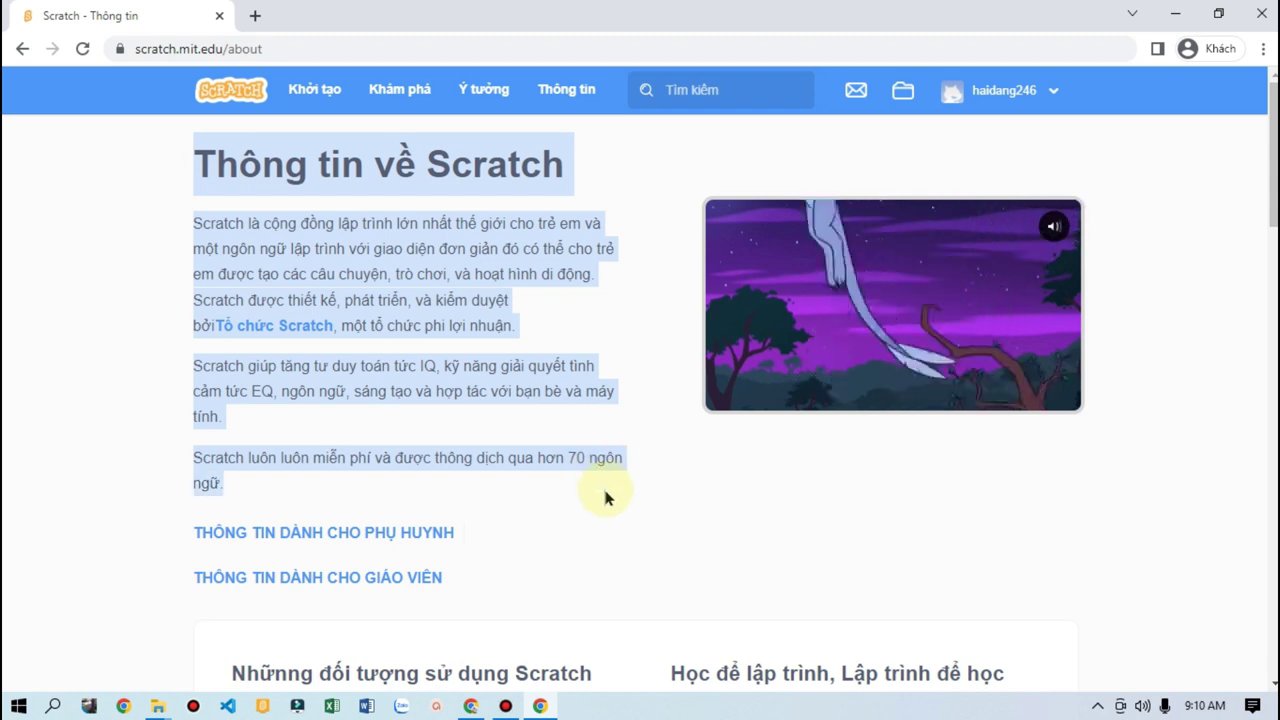Image resolution: width=1280 pixels, height=720 pixels.
Task: Toggle sound on the Scratch intro video
Action: pos(1053,226)
